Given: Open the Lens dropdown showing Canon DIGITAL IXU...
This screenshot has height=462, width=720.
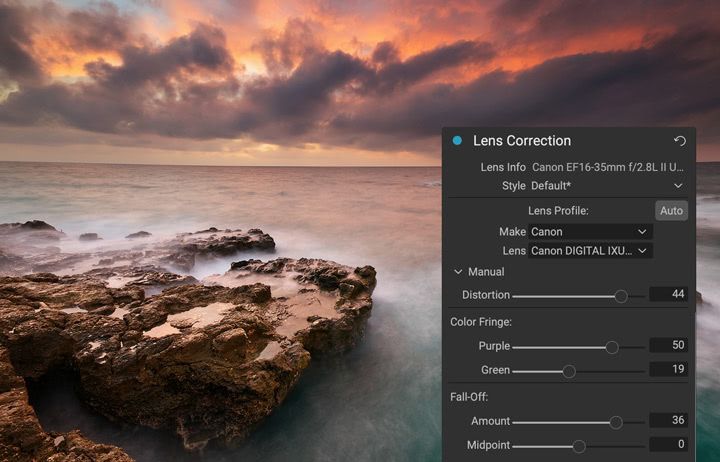Looking at the screenshot, I should pos(590,251).
